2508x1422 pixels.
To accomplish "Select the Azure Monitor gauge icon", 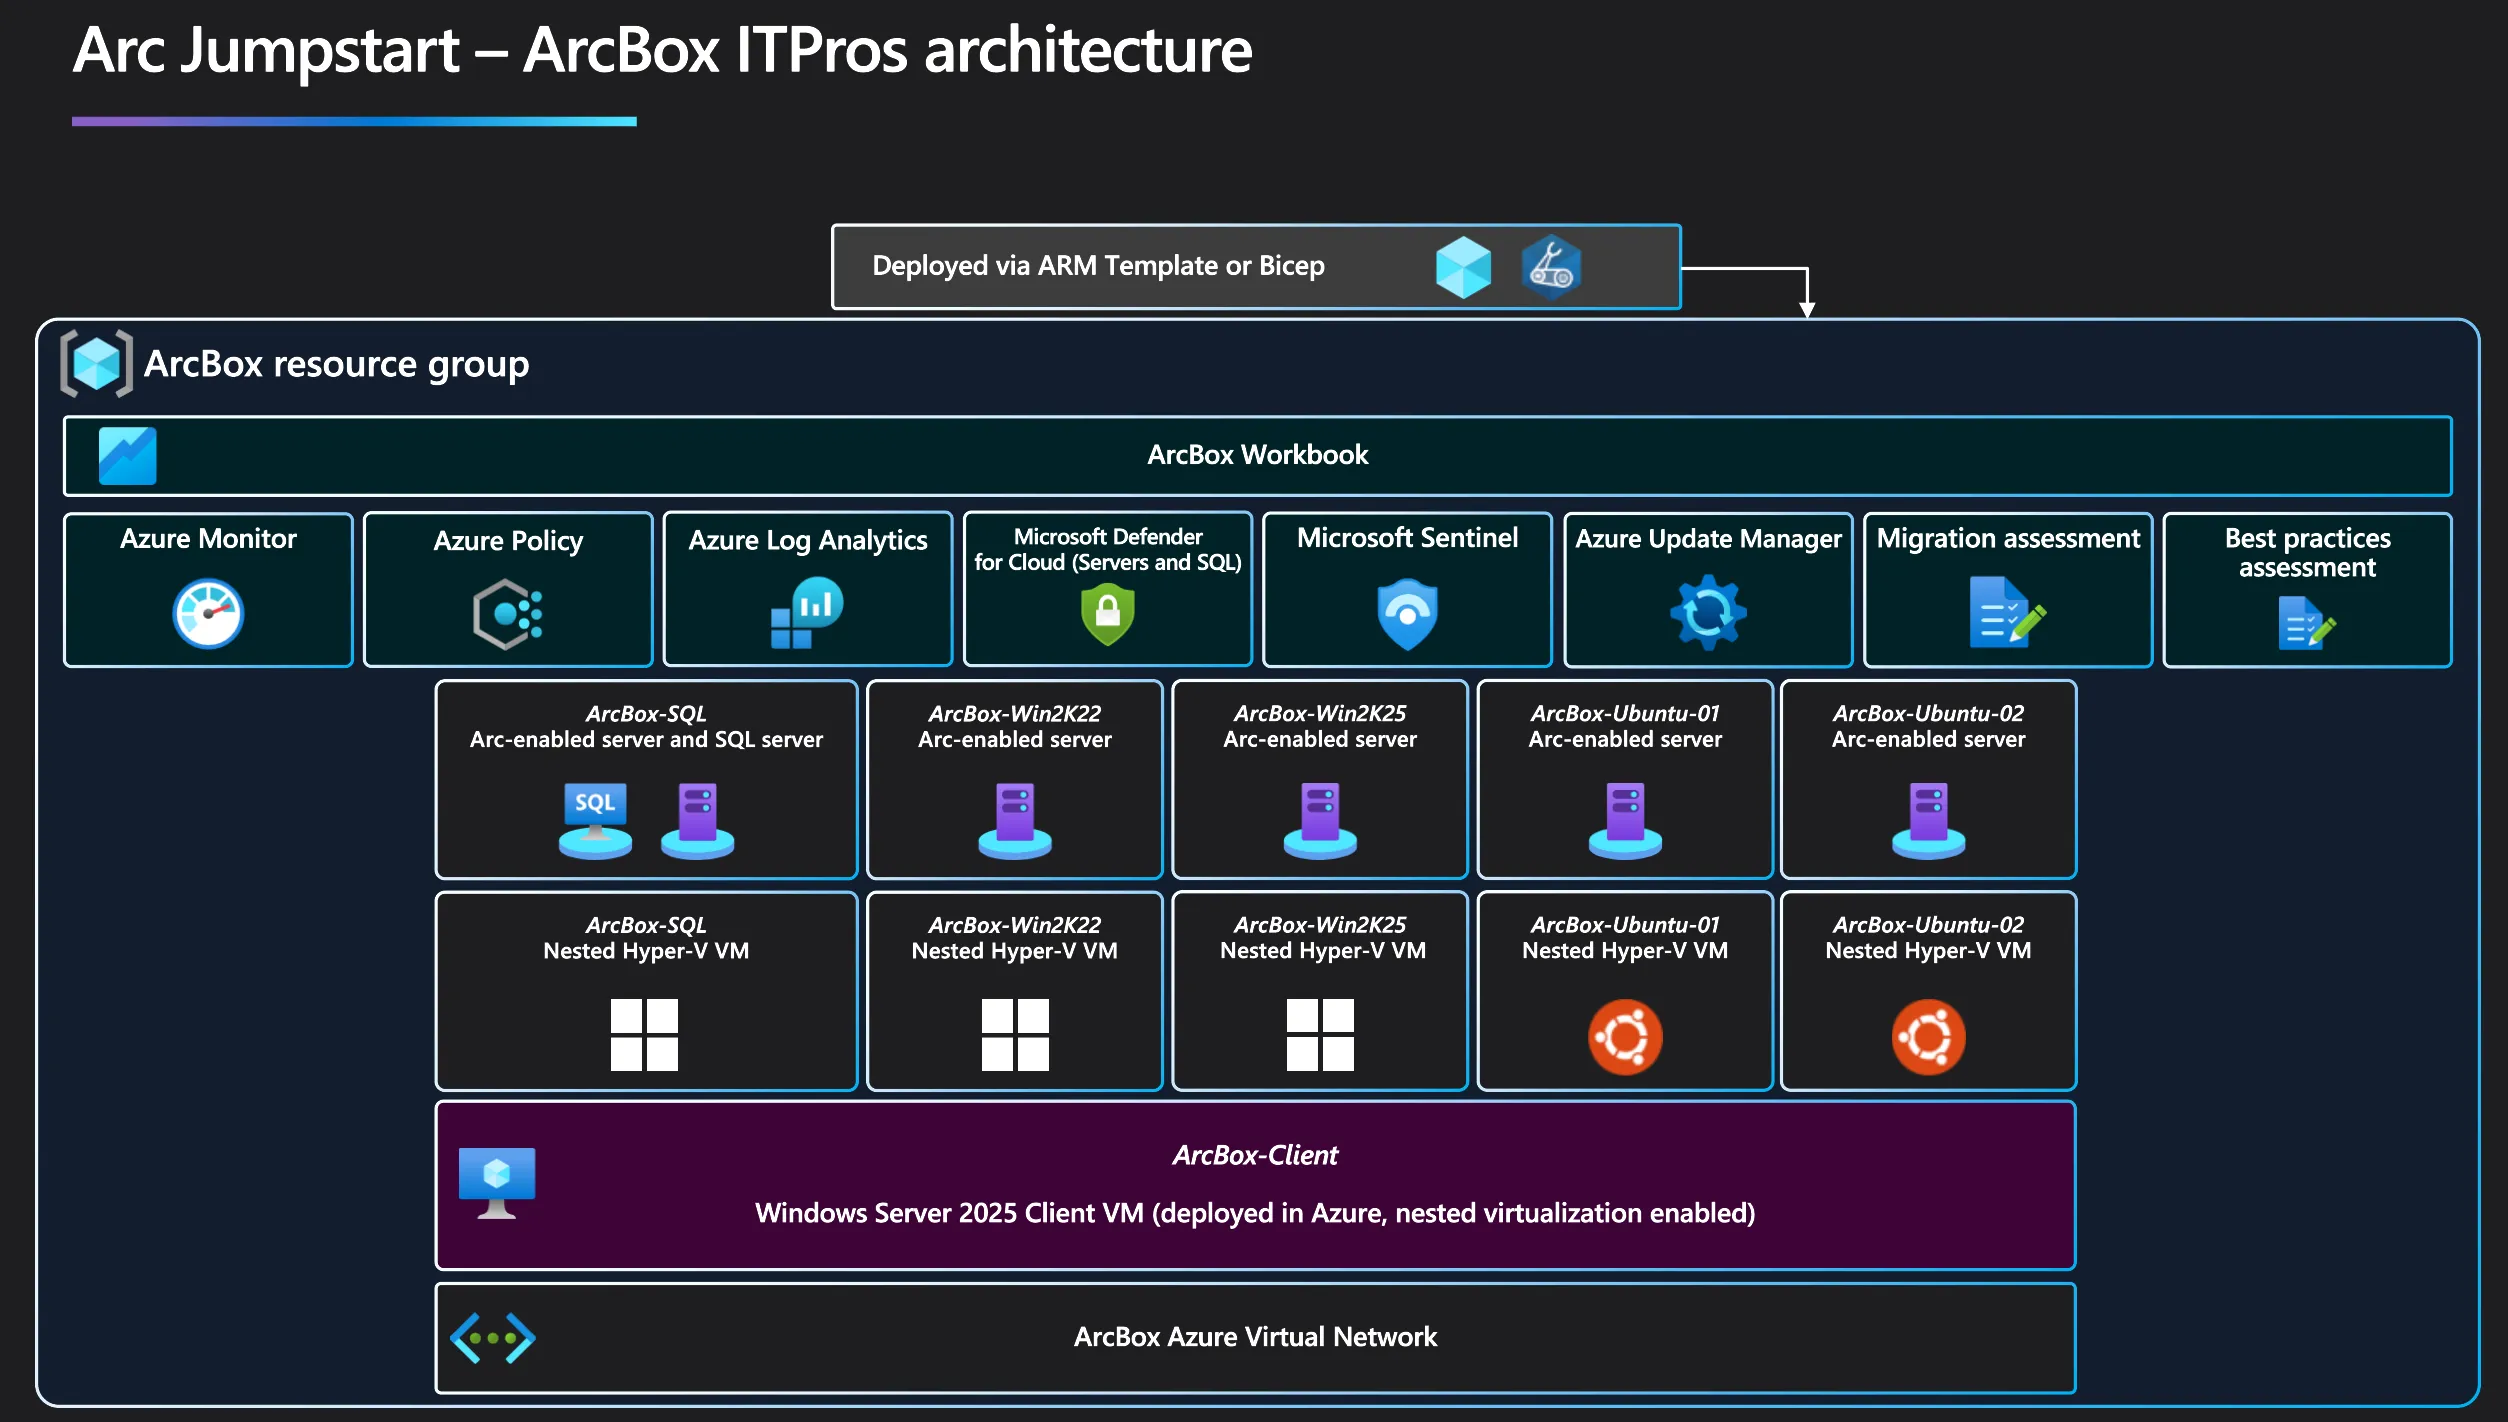I will [208, 612].
